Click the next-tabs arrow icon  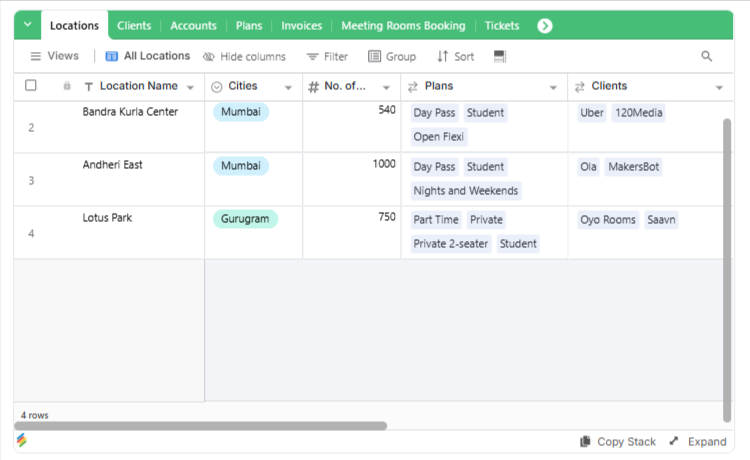tap(544, 26)
